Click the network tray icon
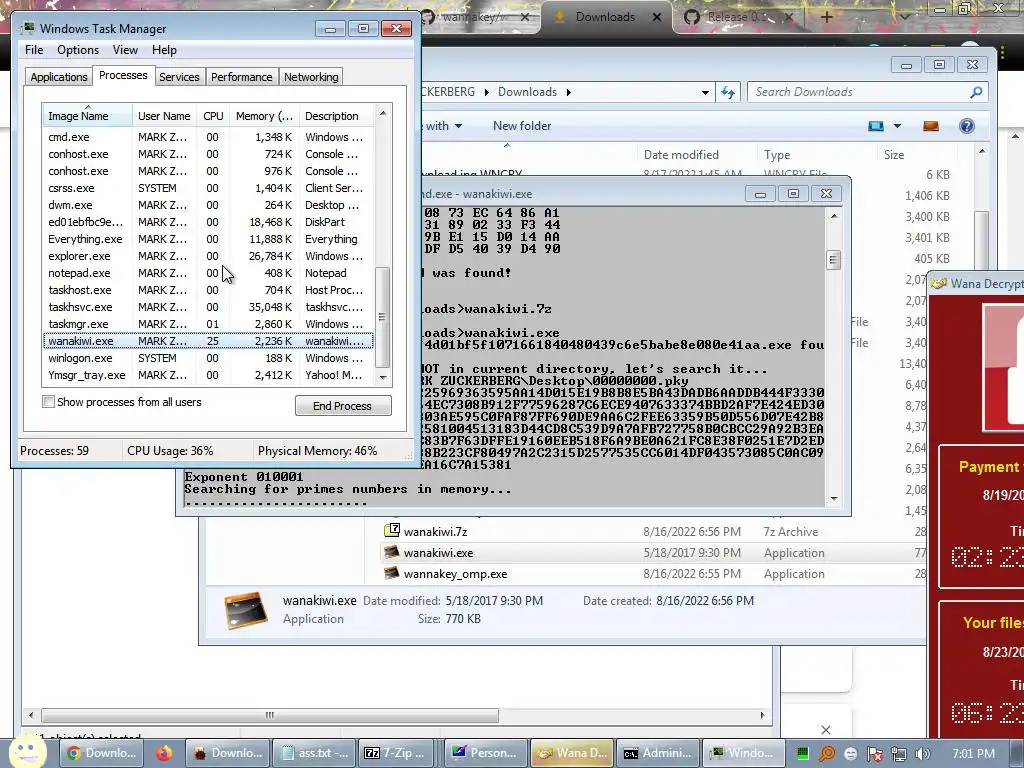The image size is (1024, 768). tap(899, 754)
